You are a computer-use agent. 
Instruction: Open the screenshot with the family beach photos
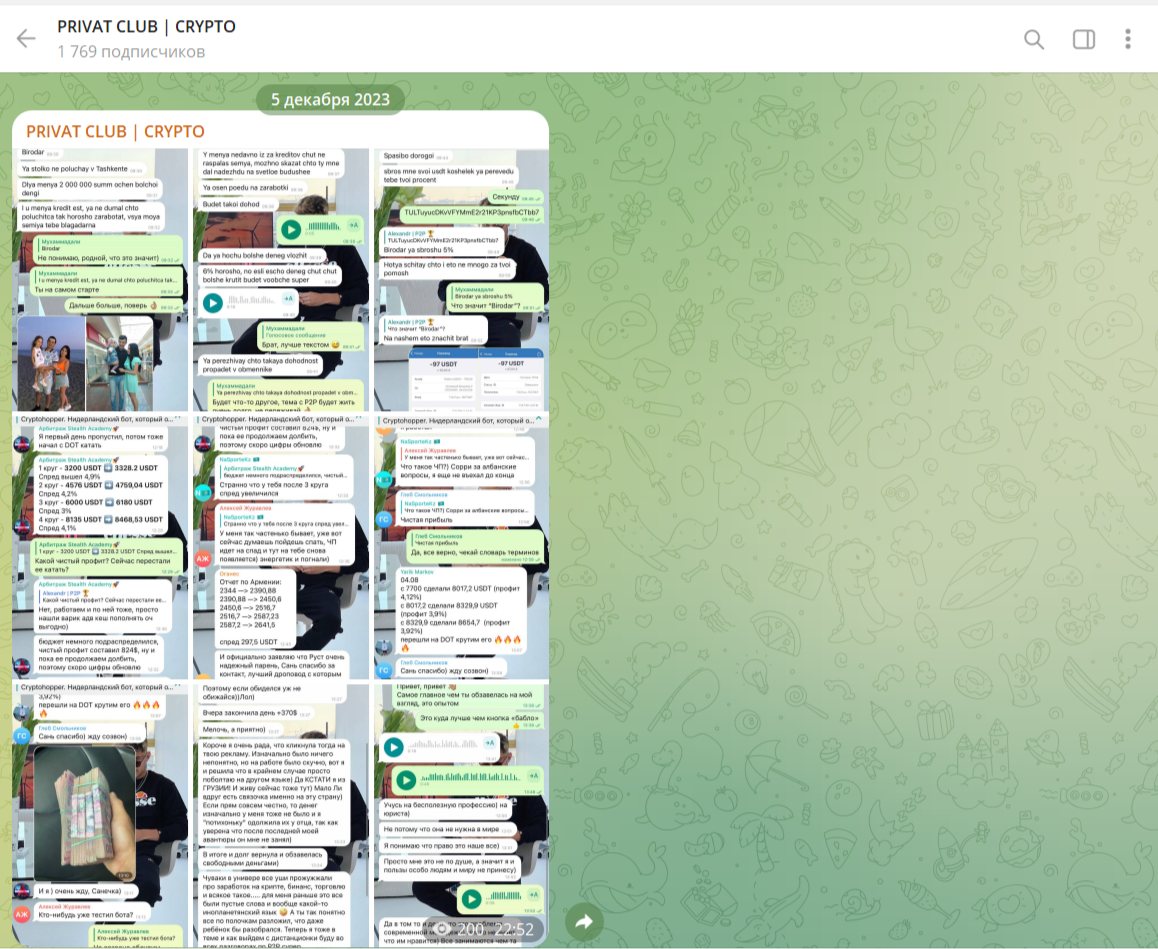100,280
